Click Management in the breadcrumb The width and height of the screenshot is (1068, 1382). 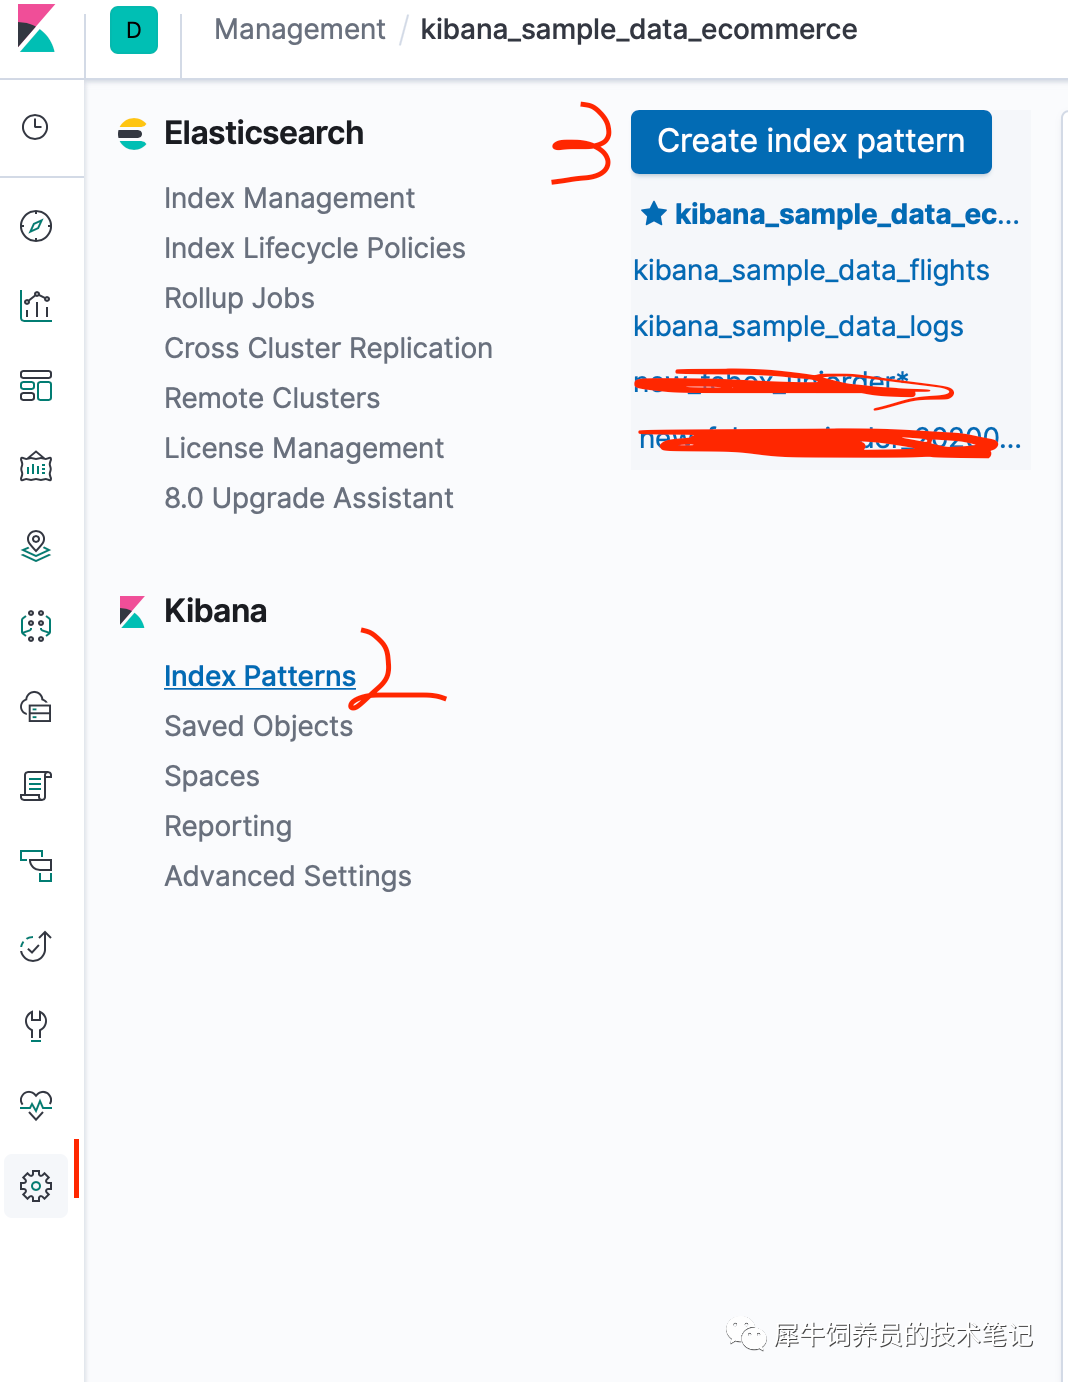coord(299,30)
